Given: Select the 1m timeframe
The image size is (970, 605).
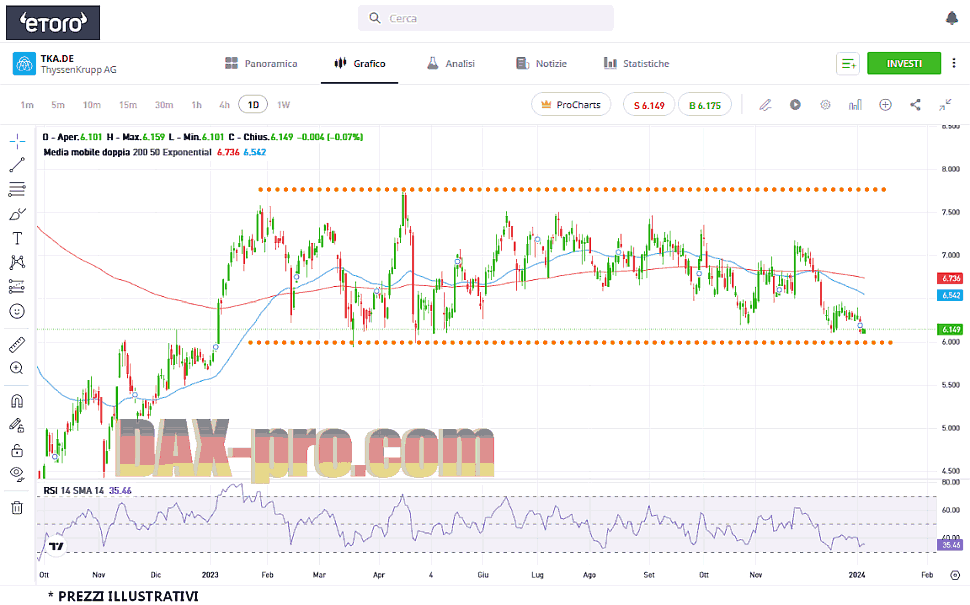Looking at the screenshot, I should point(27,105).
